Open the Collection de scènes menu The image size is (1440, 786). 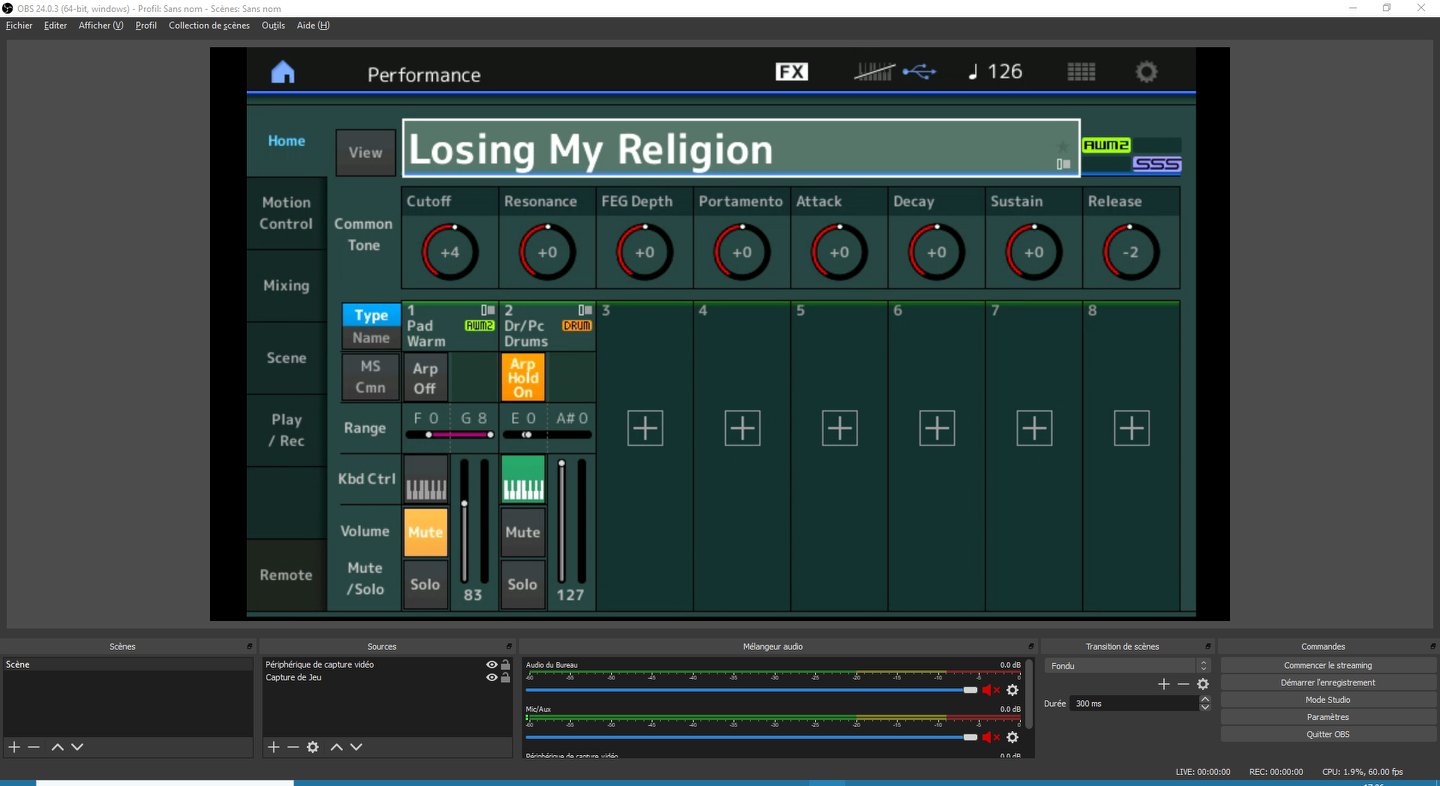[209, 26]
